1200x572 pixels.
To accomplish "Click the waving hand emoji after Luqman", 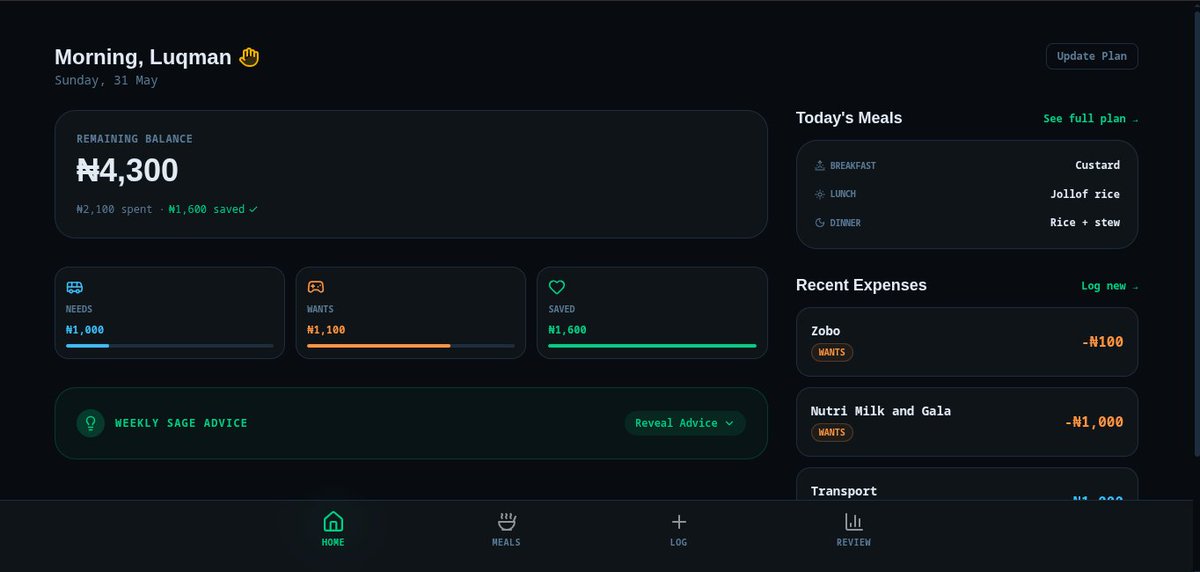I will (249, 57).
